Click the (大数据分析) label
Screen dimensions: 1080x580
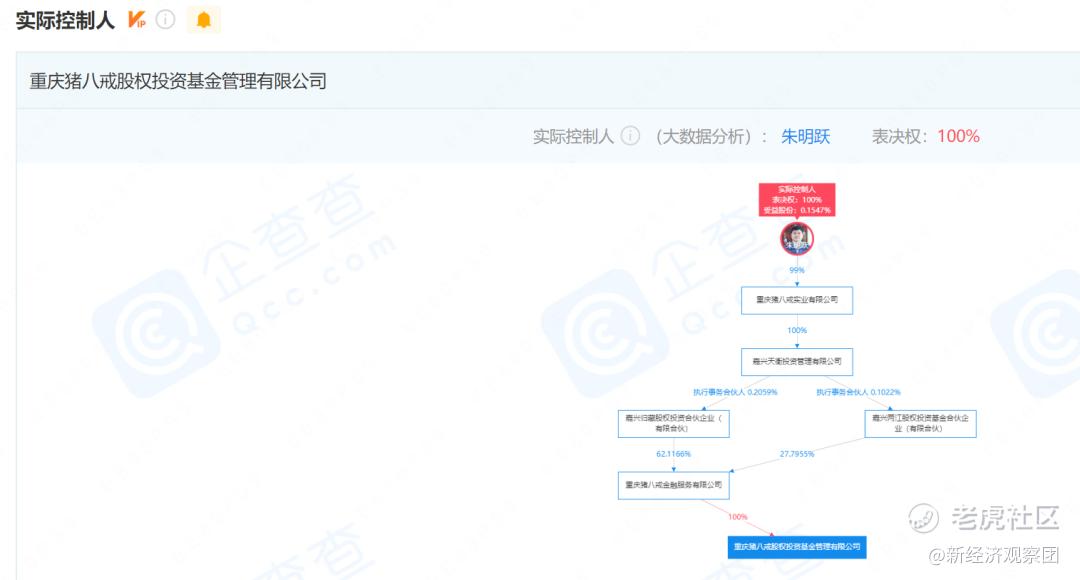(x=703, y=136)
